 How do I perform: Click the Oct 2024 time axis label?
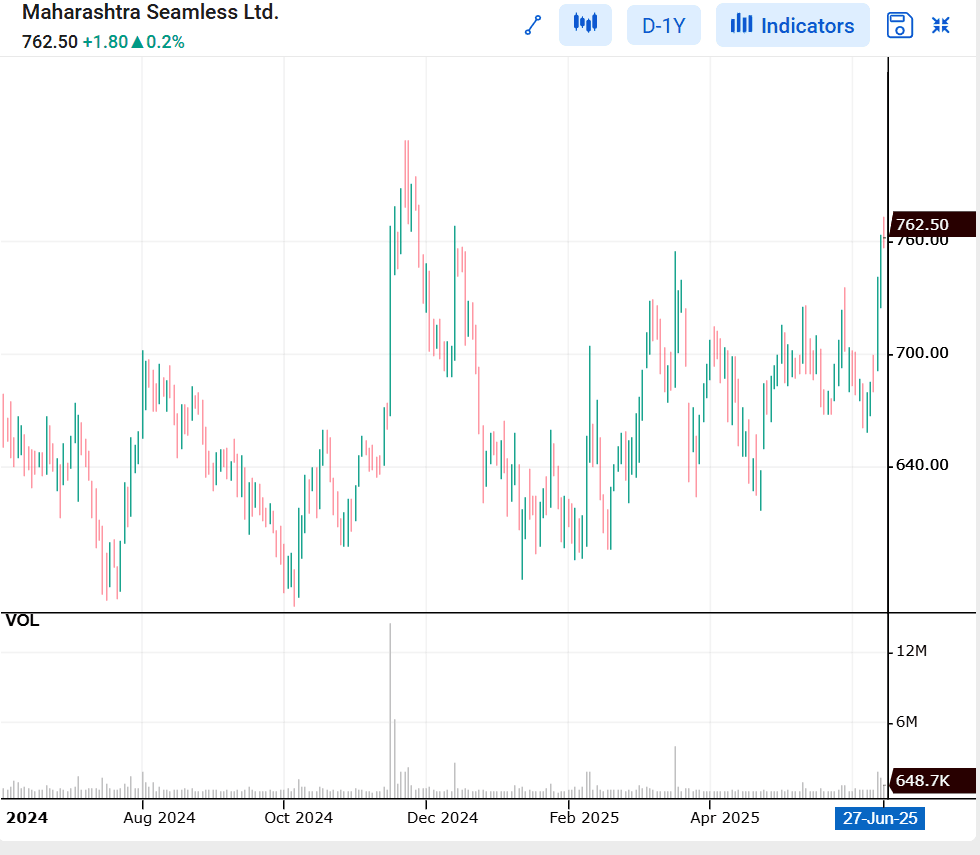(299, 818)
